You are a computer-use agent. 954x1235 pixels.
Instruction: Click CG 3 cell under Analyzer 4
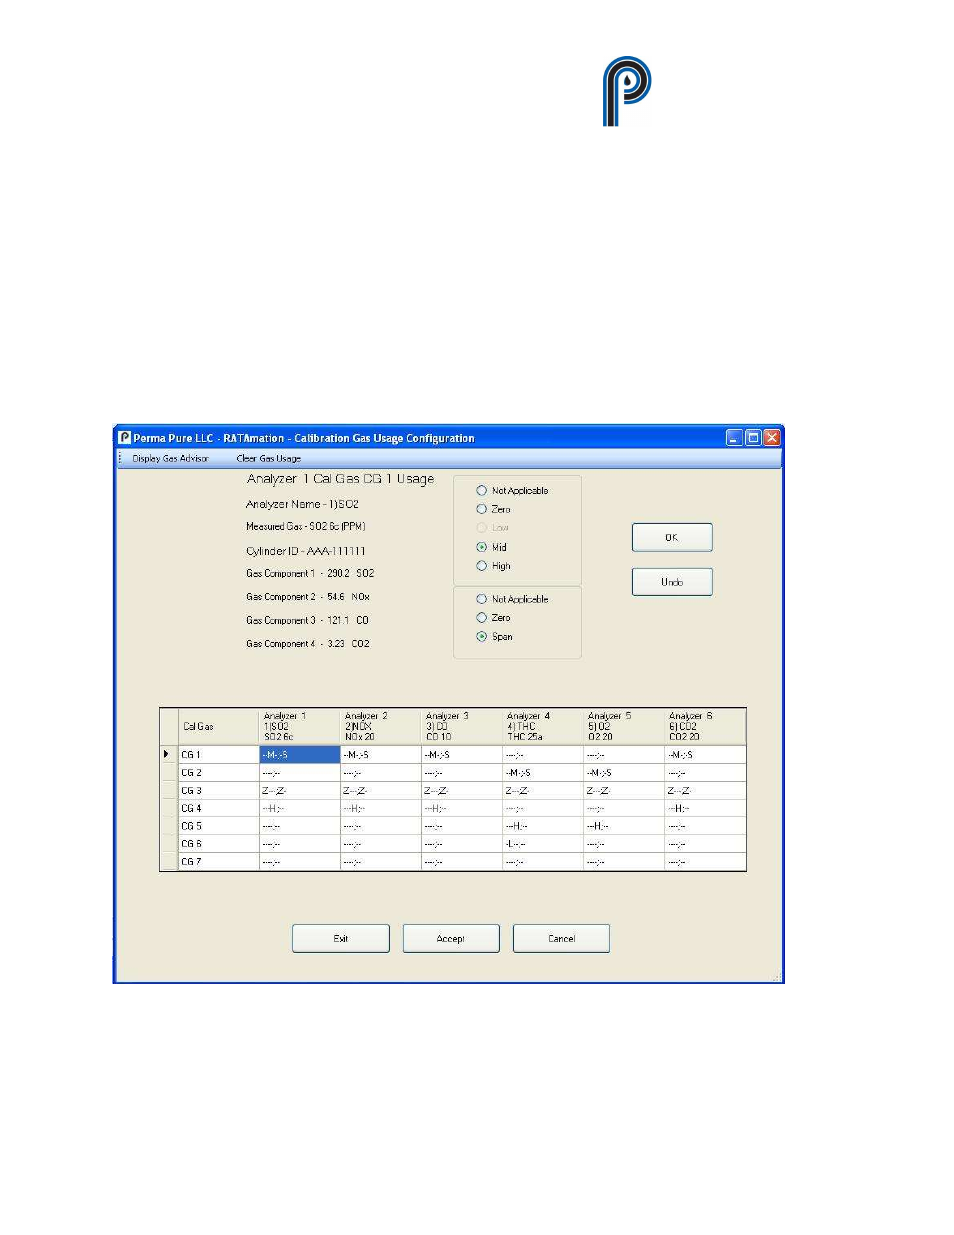(x=543, y=790)
